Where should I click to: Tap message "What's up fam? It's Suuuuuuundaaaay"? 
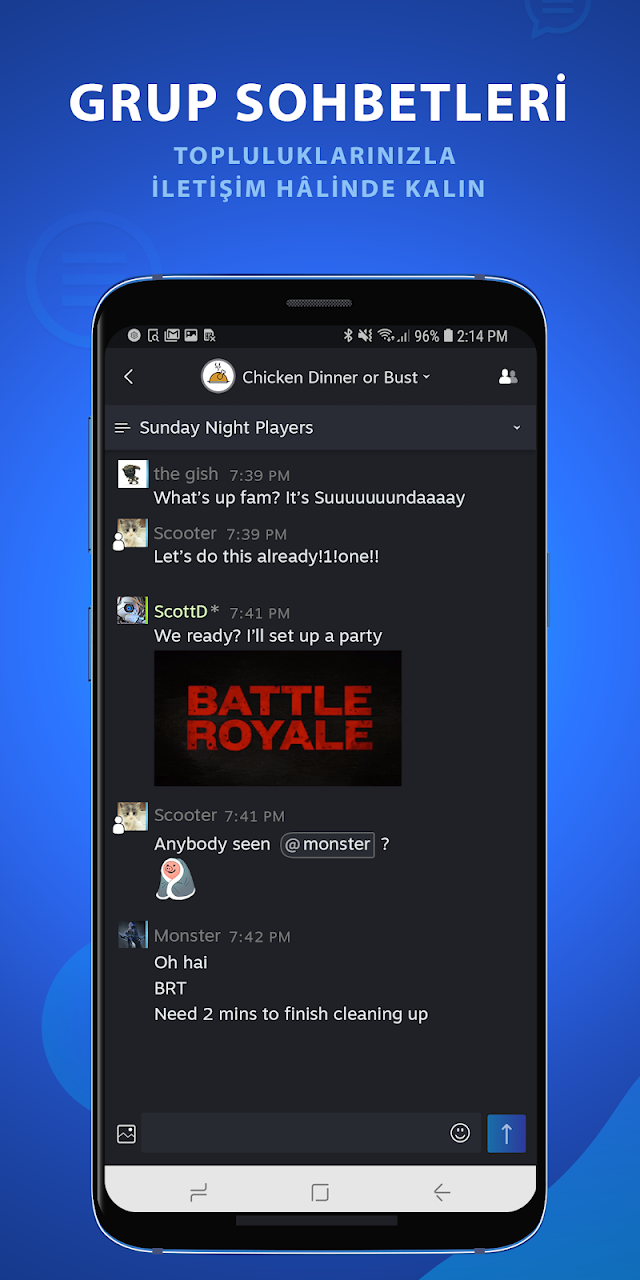(309, 497)
